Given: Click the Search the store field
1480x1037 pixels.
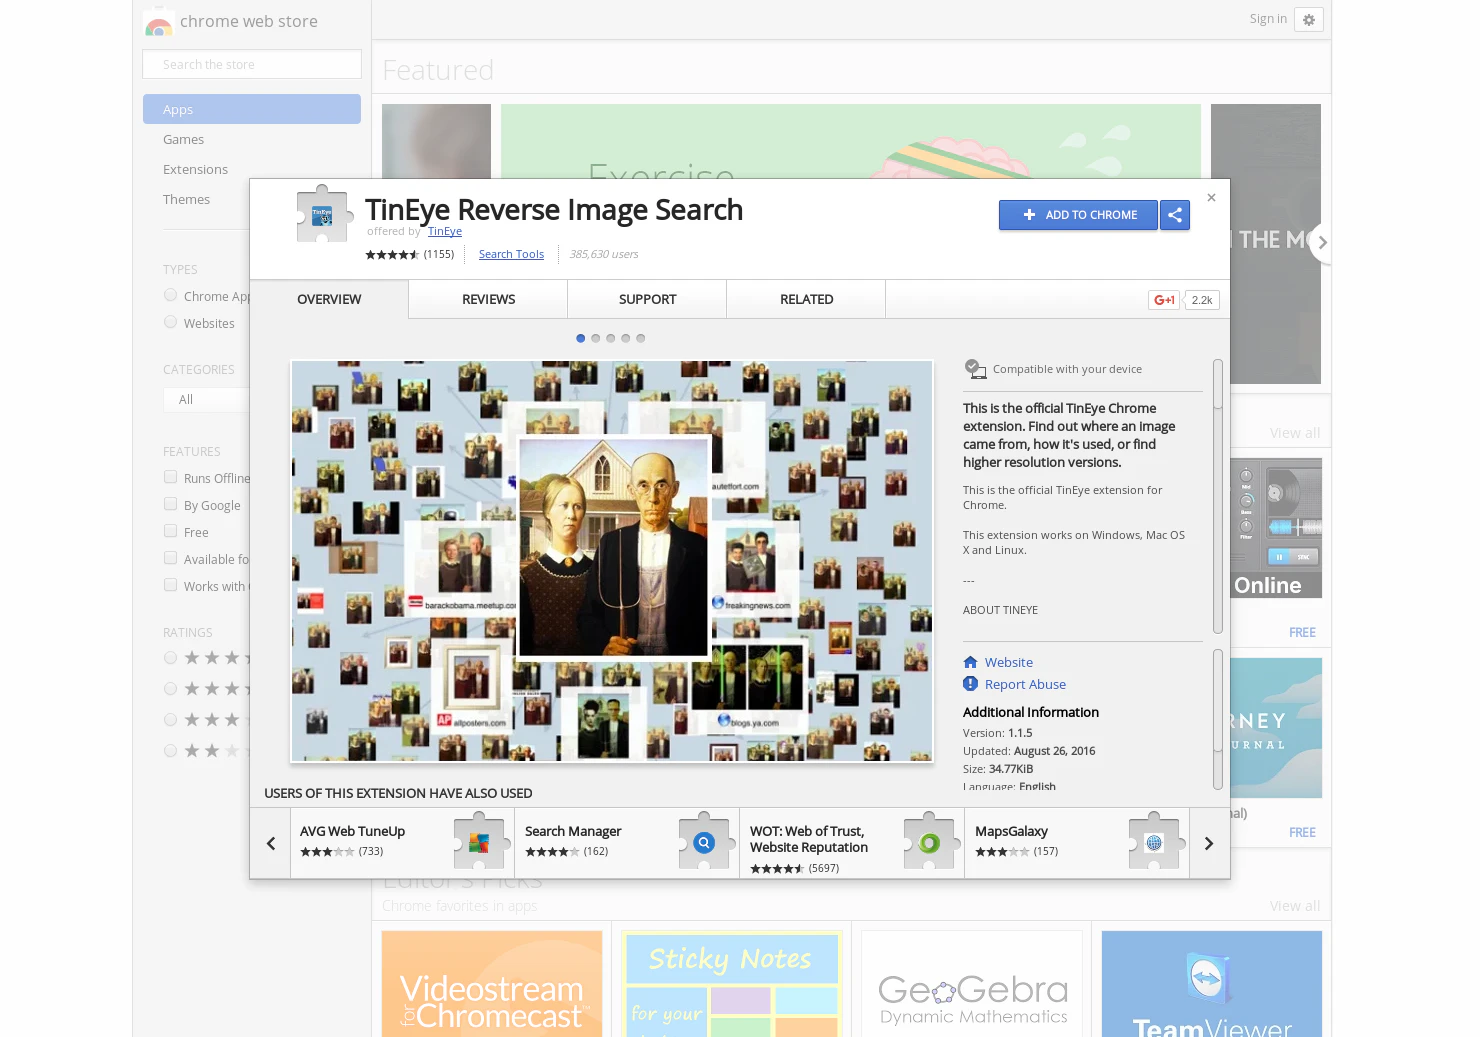Looking at the screenshot, I should tap(252, 64).
